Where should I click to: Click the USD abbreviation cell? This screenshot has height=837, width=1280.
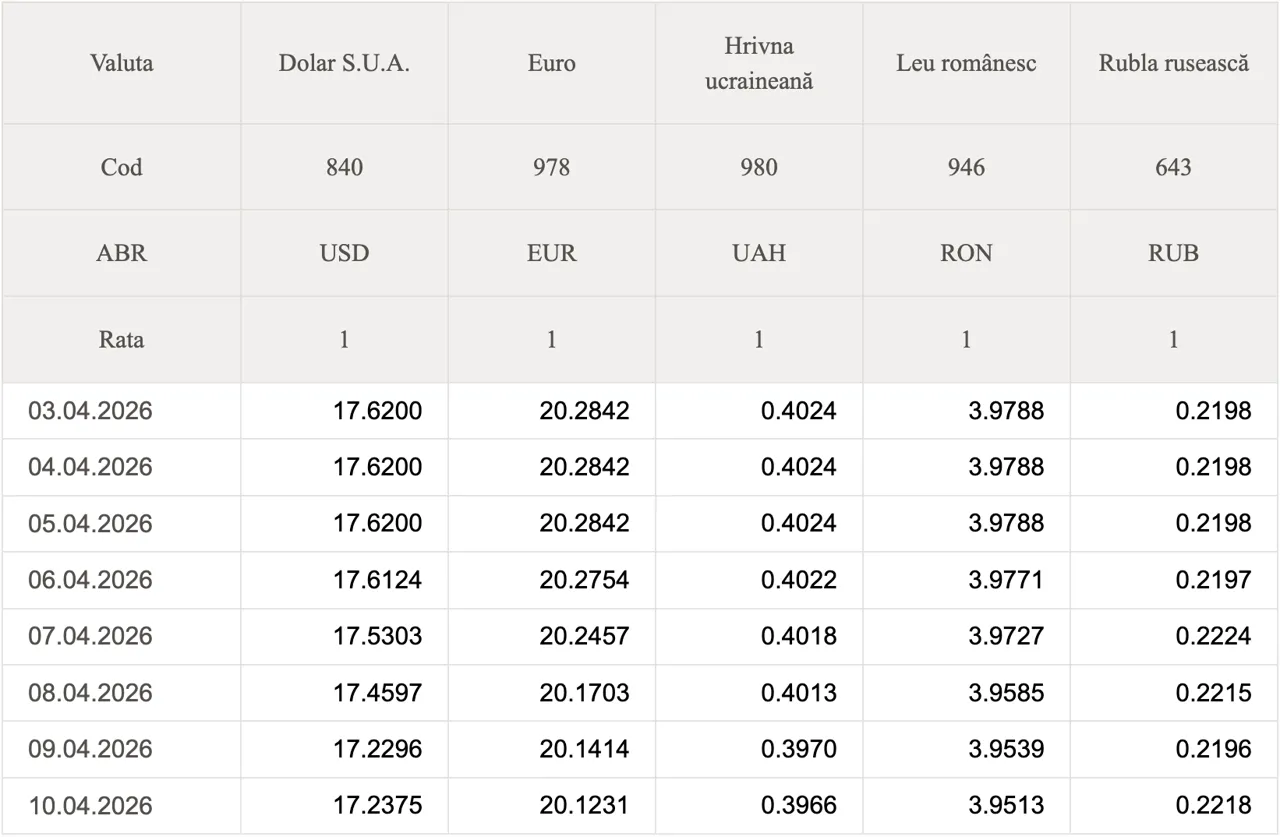(x=344, y=253)
